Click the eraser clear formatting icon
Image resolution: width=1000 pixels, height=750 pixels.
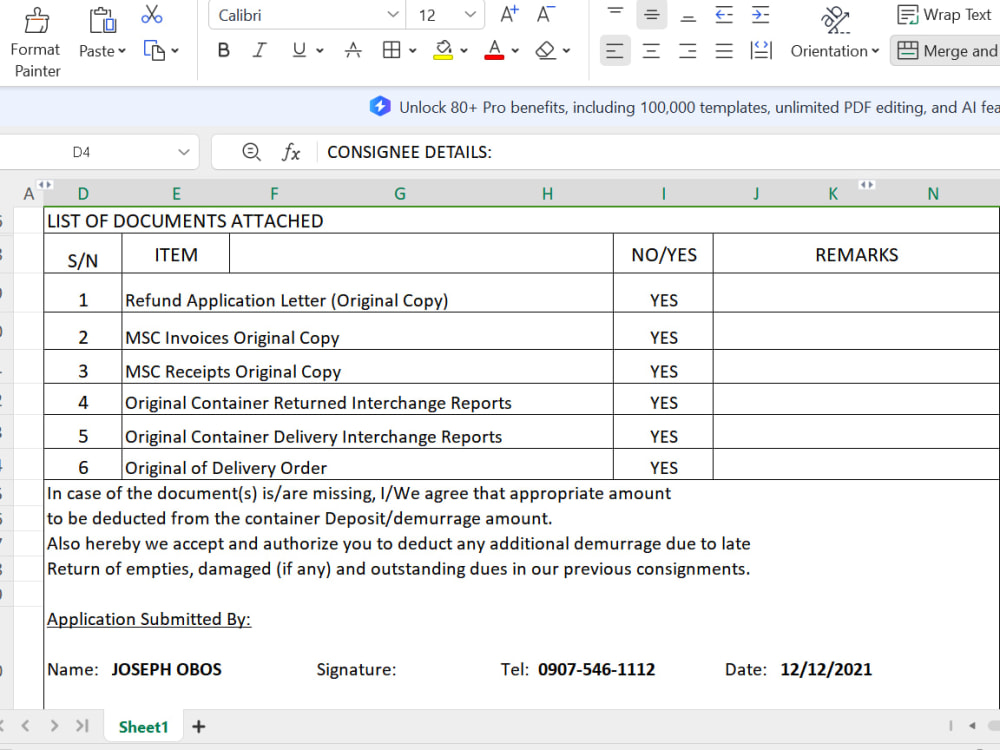(x=545, y=50)
